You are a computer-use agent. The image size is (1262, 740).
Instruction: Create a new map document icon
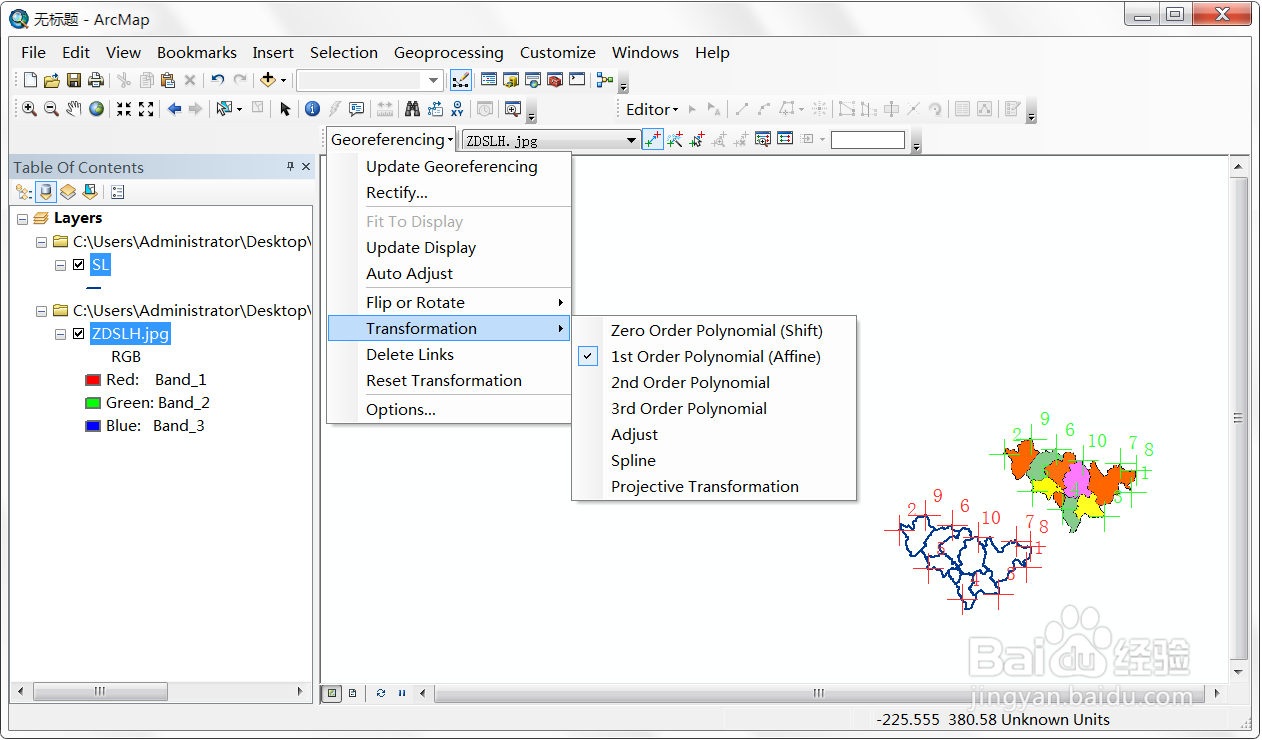30,80
